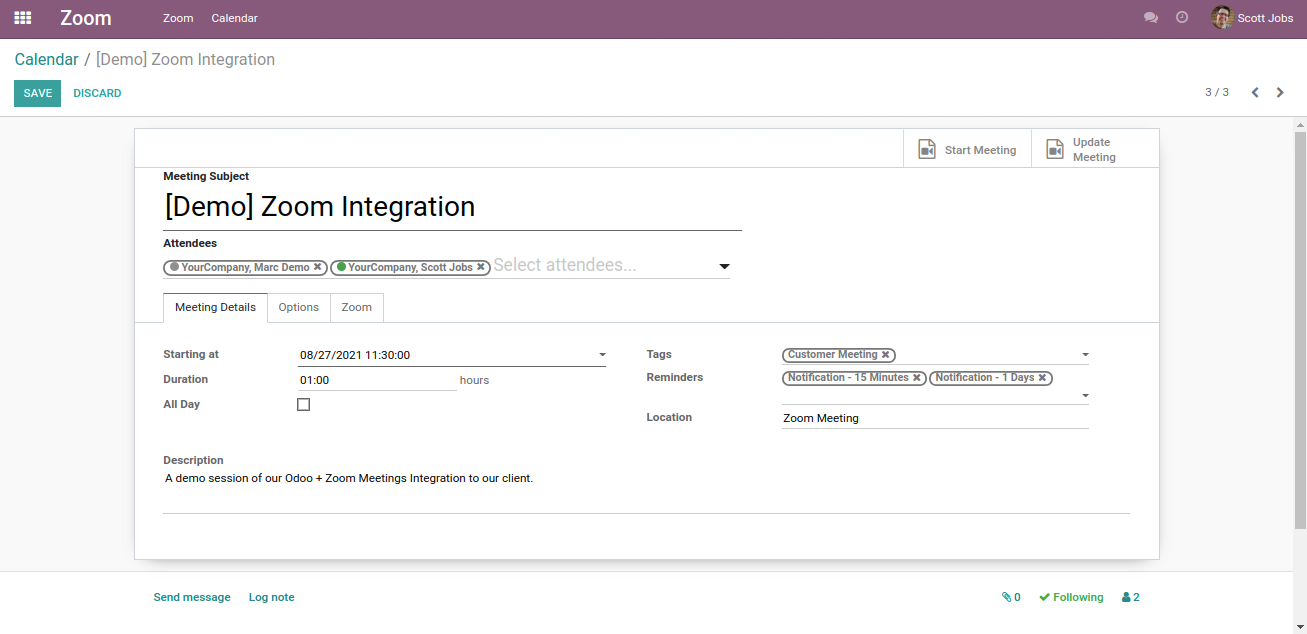The height and width of the screenshot is (634, 1307).
Task: Click the attachments paperclip count
Action: pos(1011,597)
